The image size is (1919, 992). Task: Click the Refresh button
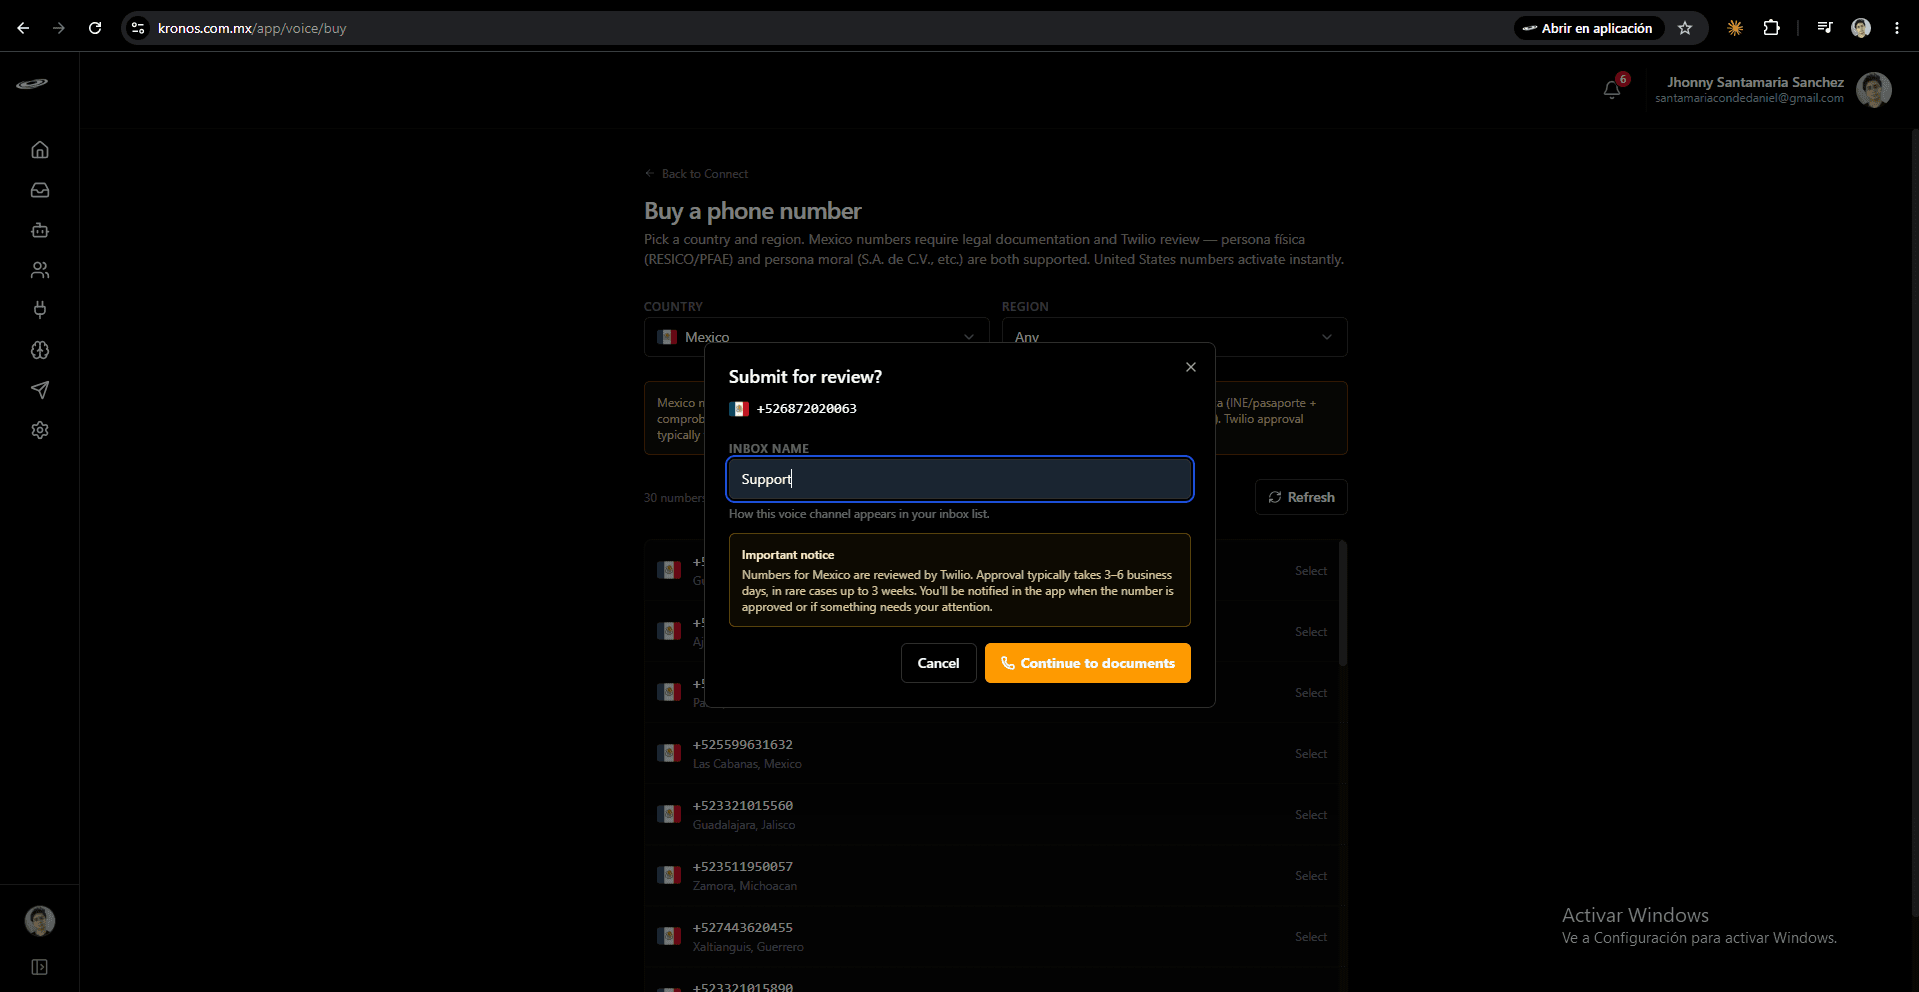point(1301,497)
